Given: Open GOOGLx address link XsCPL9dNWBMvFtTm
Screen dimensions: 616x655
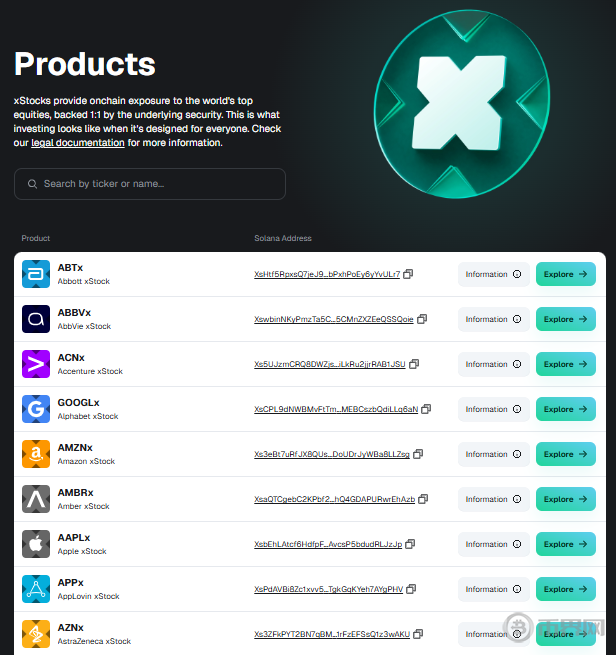Looking at the screenshot, I should pyautogui.click(x=336, y=409).
